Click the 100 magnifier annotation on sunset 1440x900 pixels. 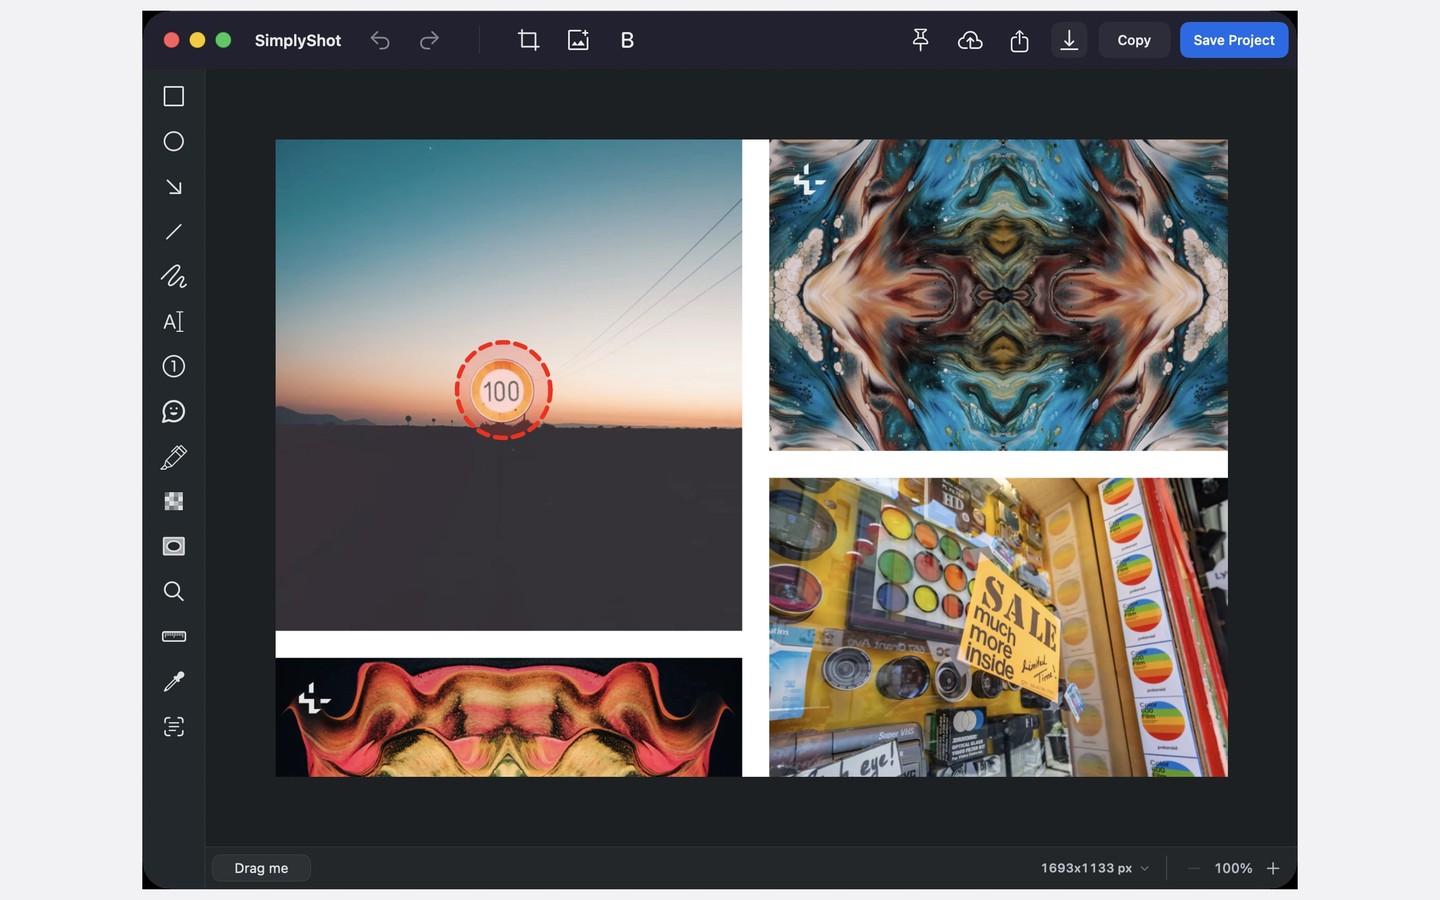coord(503,390)
